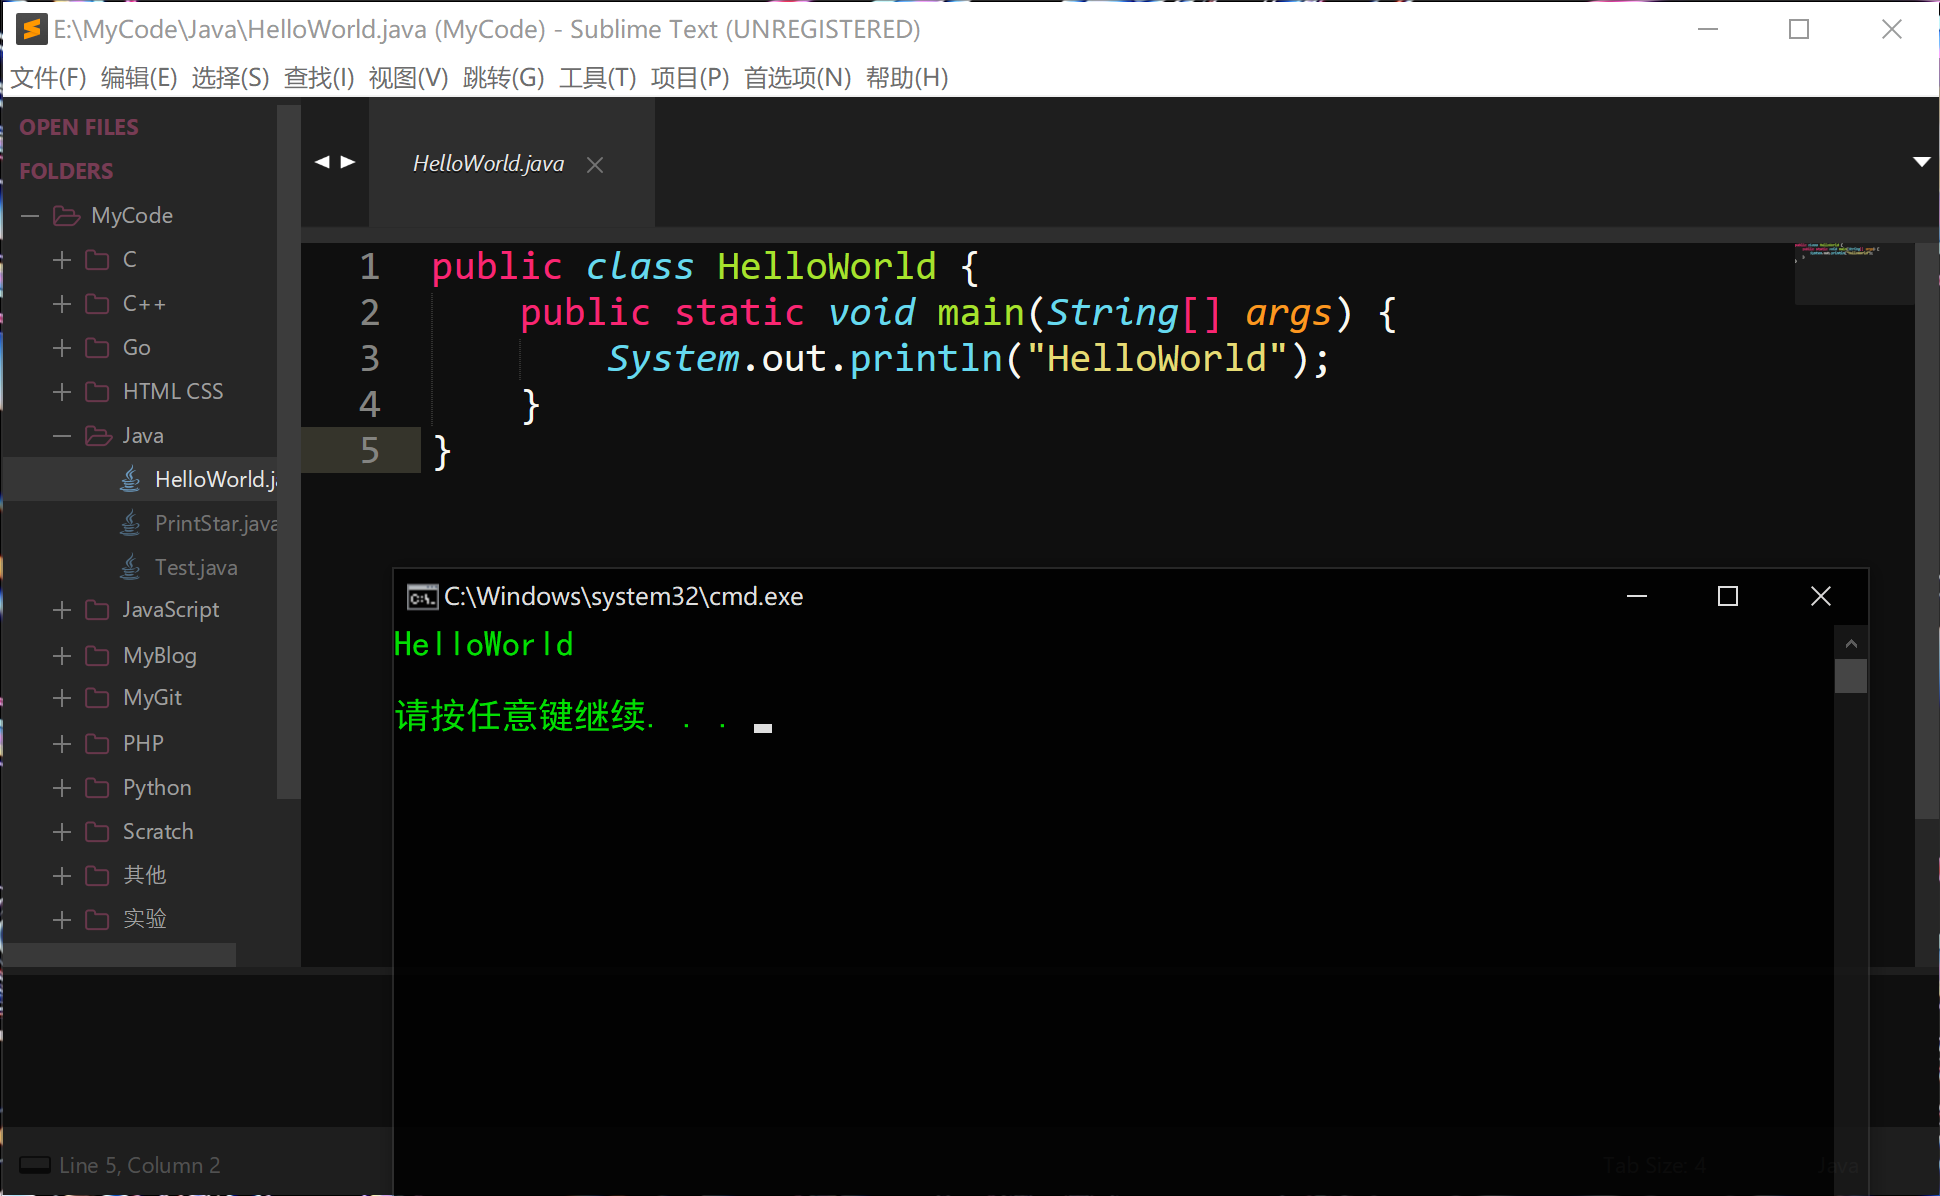
Task: Click the MyBlog folder icon
Action: (x=97, y=656)
